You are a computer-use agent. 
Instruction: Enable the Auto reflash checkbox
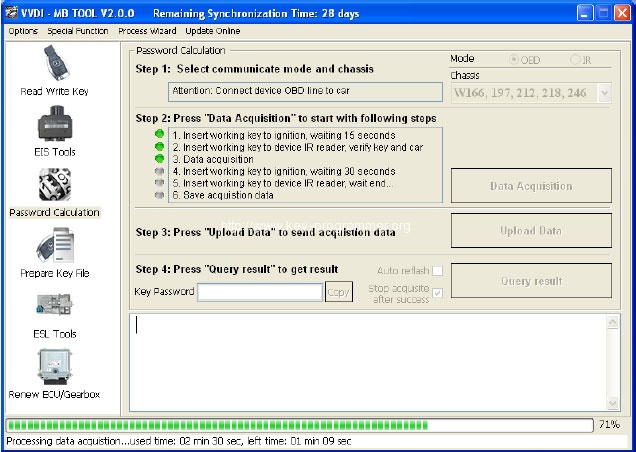436,271
